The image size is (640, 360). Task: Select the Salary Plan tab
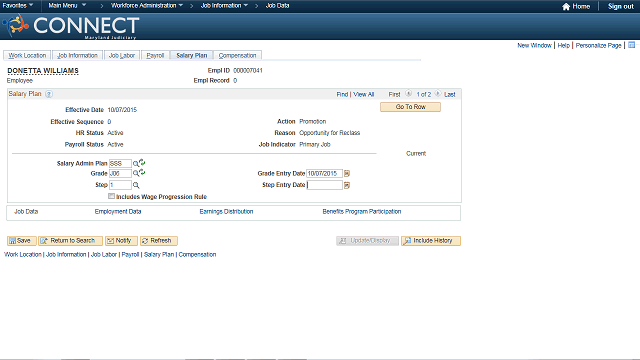click(191, 56)
